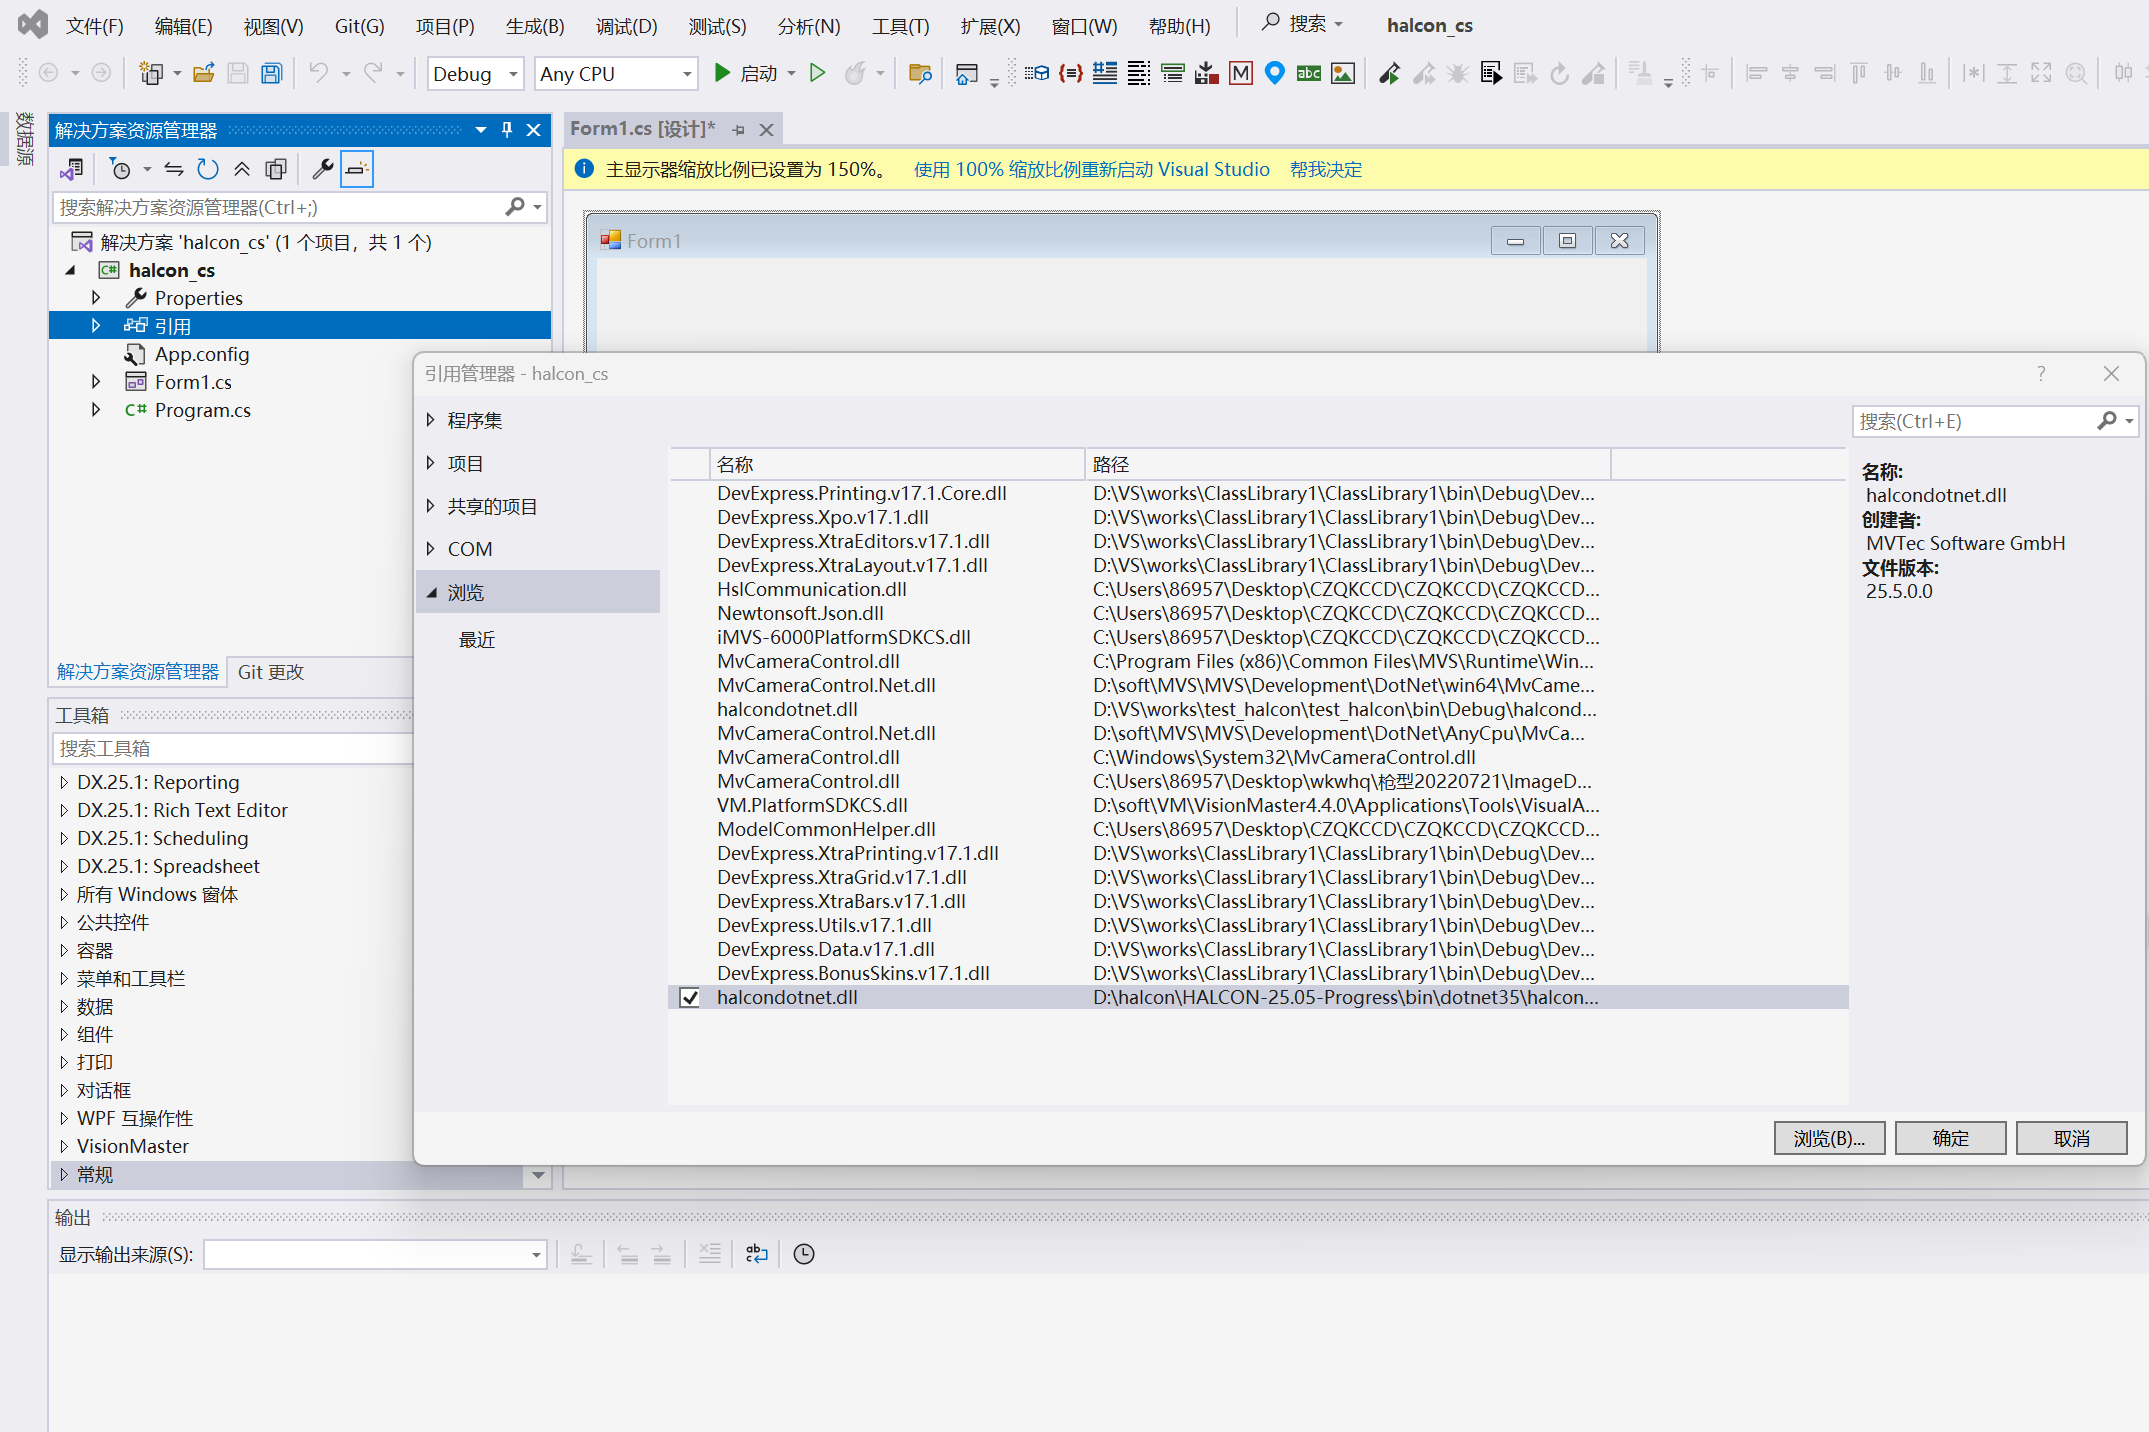Select VM.PlatformSDKCS.dll row in list

[1258, 805]
